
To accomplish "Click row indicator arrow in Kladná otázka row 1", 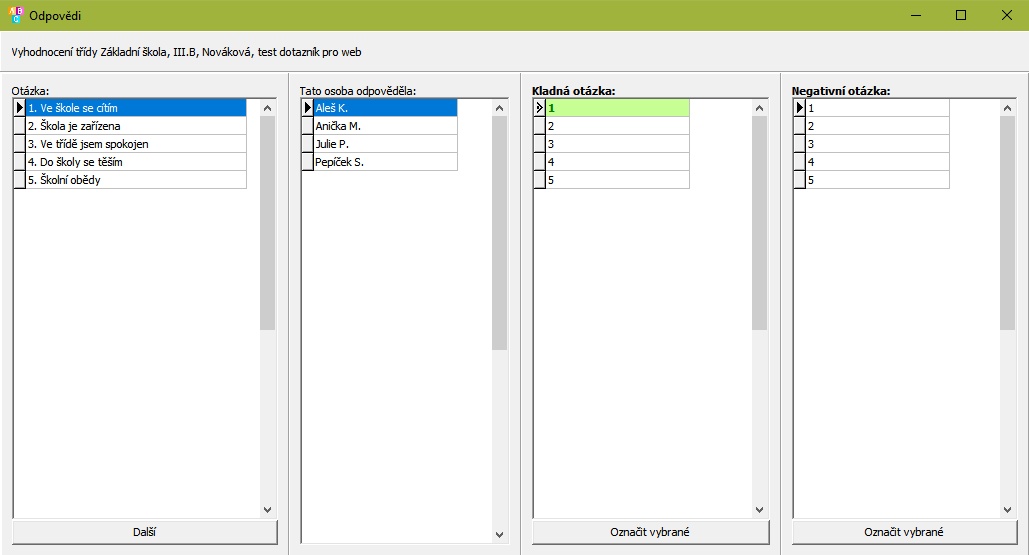I will point(539,108).
